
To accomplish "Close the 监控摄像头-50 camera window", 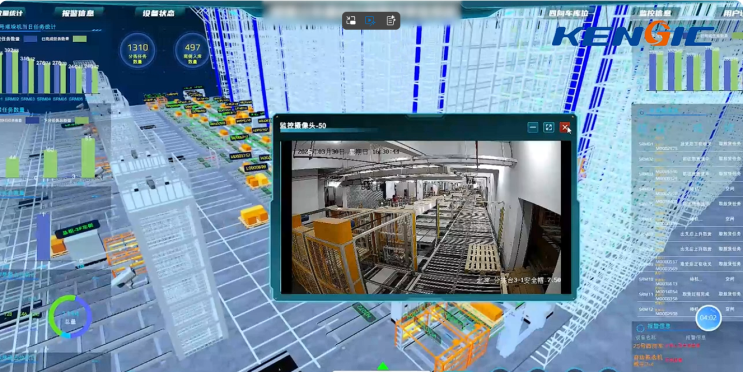I will (x=564, y=127).
